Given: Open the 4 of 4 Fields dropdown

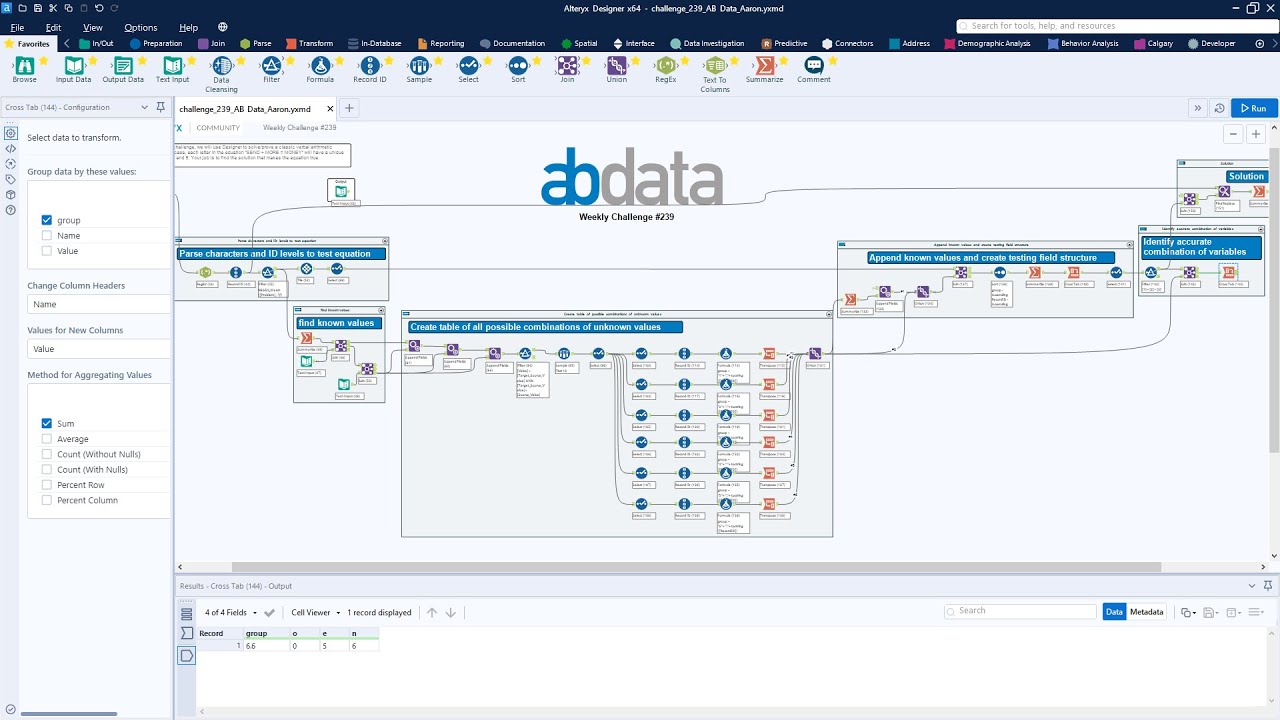Looking at the screenshot, I should pos(231,612).
